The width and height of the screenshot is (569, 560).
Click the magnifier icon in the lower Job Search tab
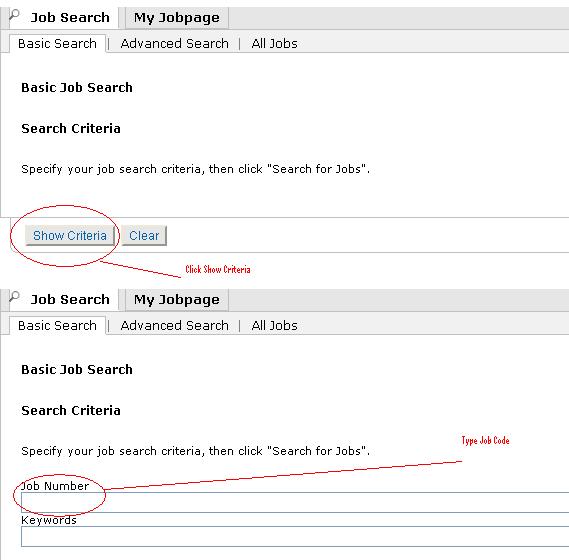click(x=14, y=297)
